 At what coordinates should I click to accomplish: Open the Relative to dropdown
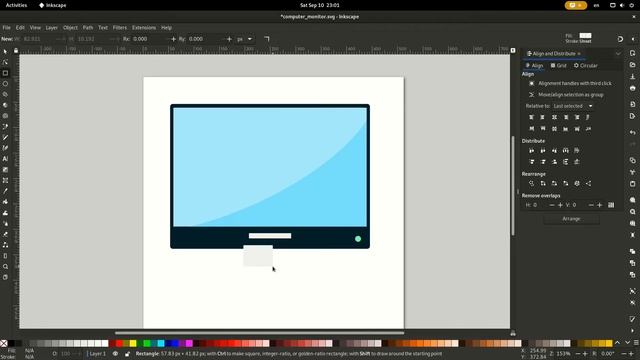pos(573,106)
